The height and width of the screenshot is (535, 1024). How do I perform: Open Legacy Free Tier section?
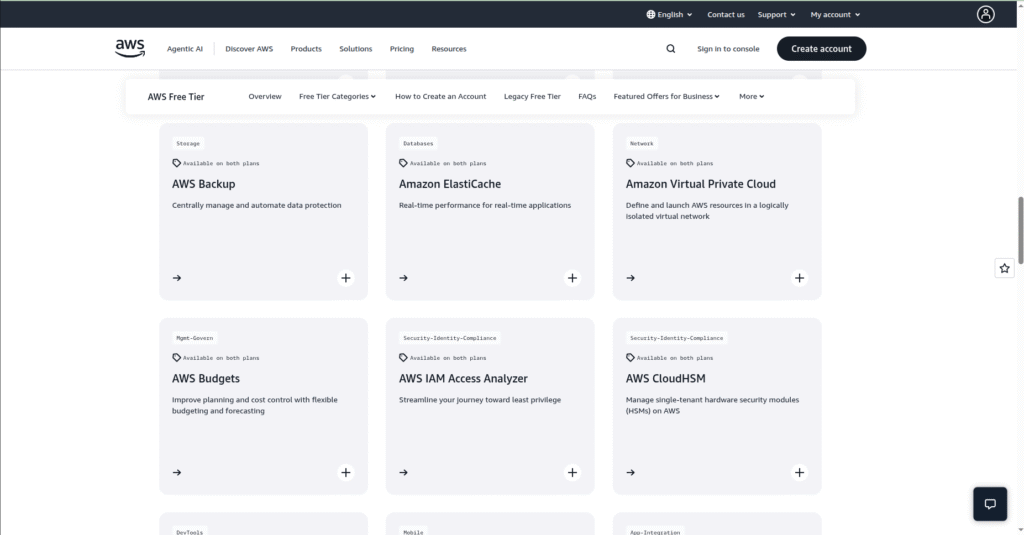coord(532,96)
